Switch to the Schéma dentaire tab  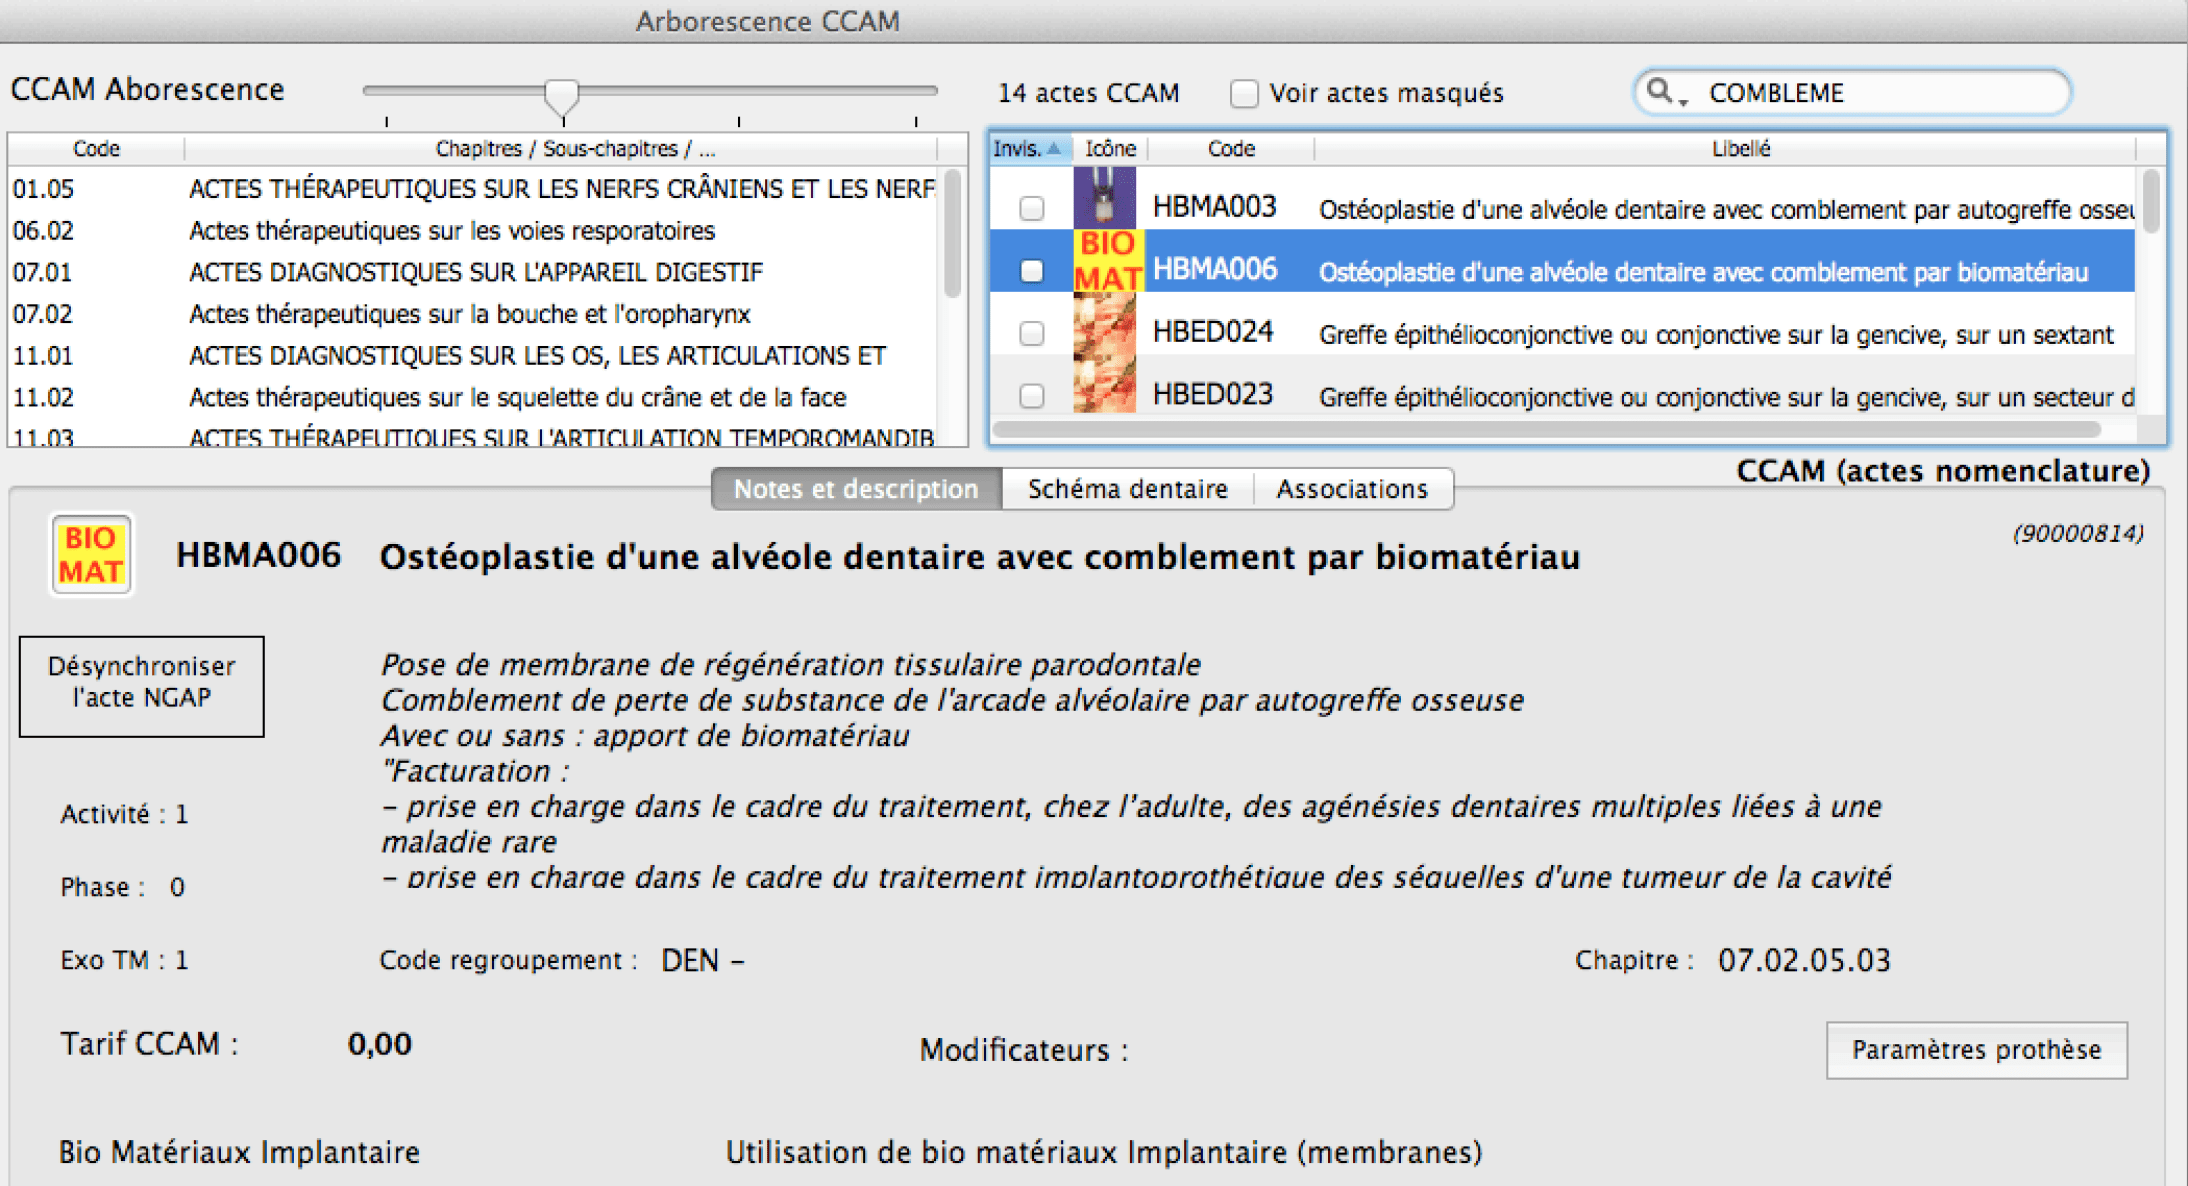point(1127,489)
